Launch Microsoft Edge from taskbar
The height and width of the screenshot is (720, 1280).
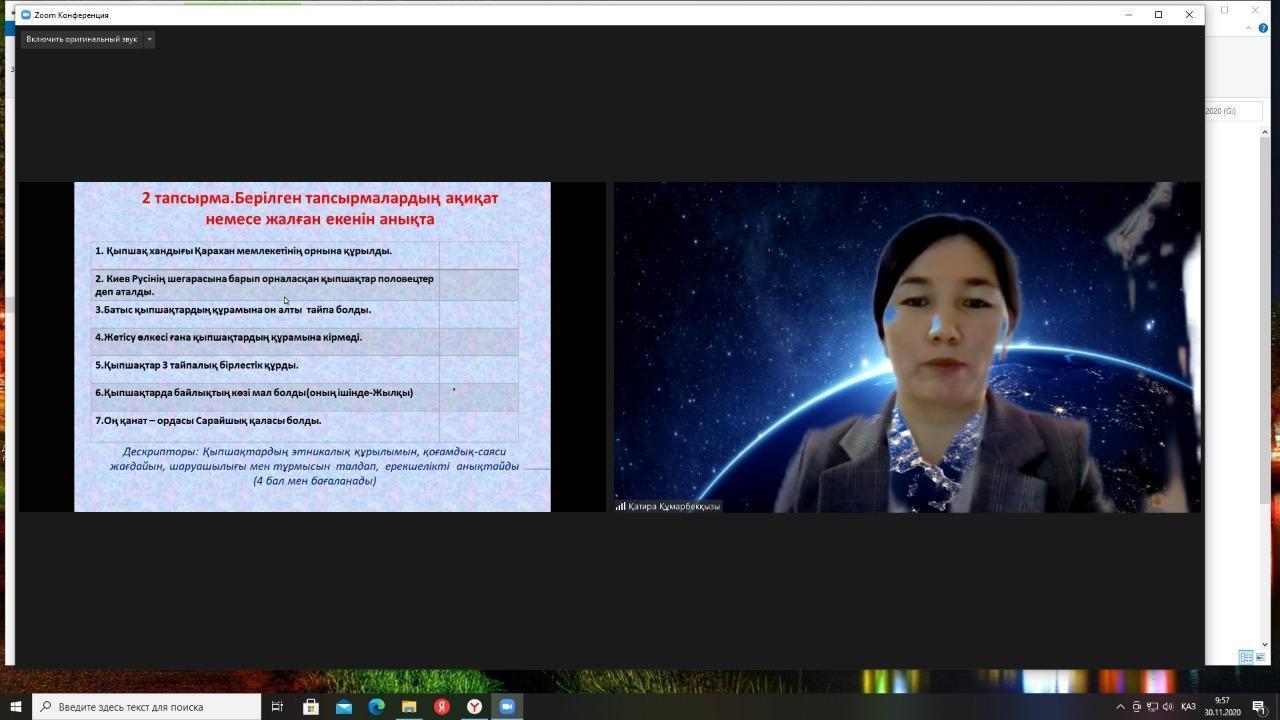coord(376,706)
